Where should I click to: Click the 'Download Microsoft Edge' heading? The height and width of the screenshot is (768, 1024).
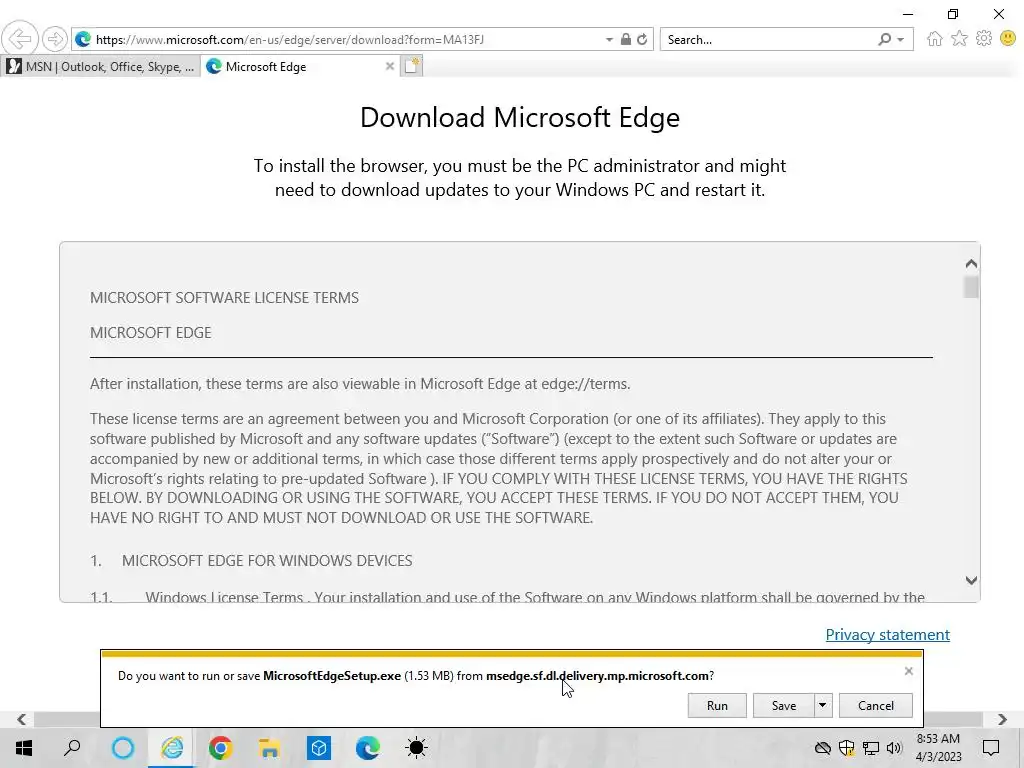pyautogui.click(x=520, y=118)
